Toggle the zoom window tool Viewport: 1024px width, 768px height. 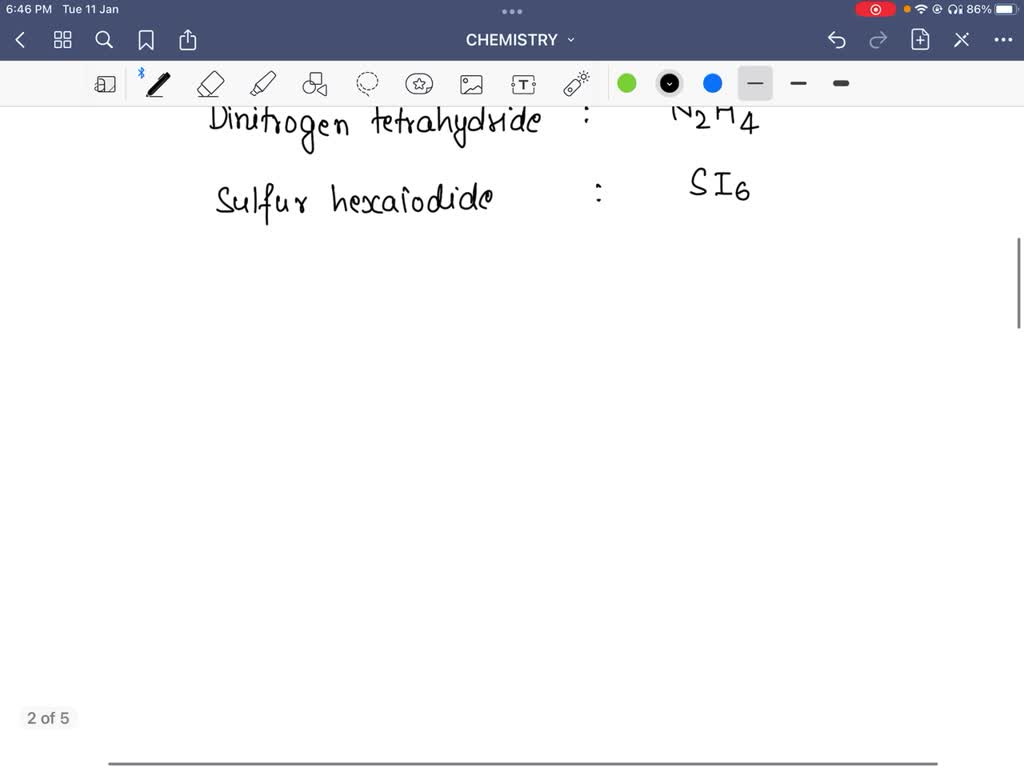tap(105, 84)
